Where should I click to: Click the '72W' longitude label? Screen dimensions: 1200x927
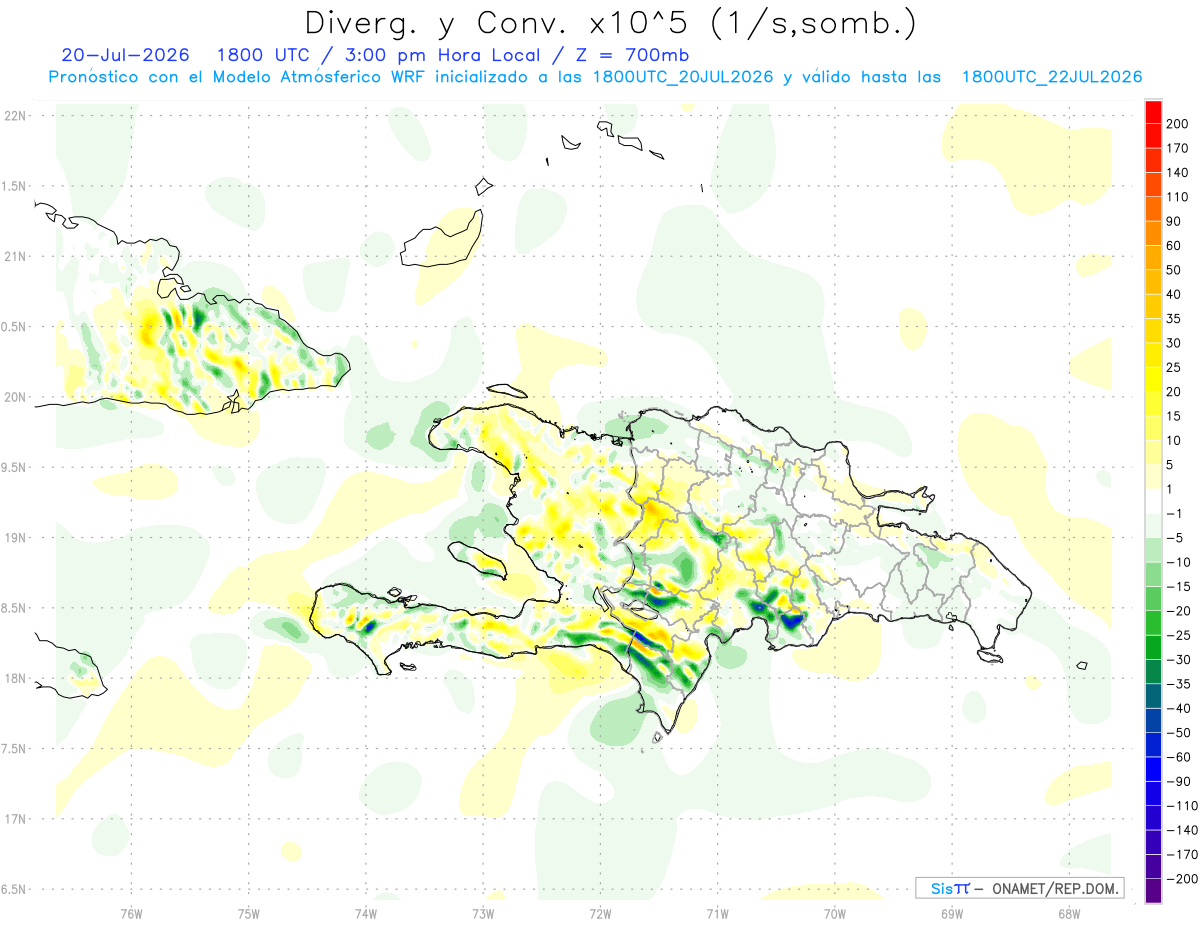(x=600, y=913)
